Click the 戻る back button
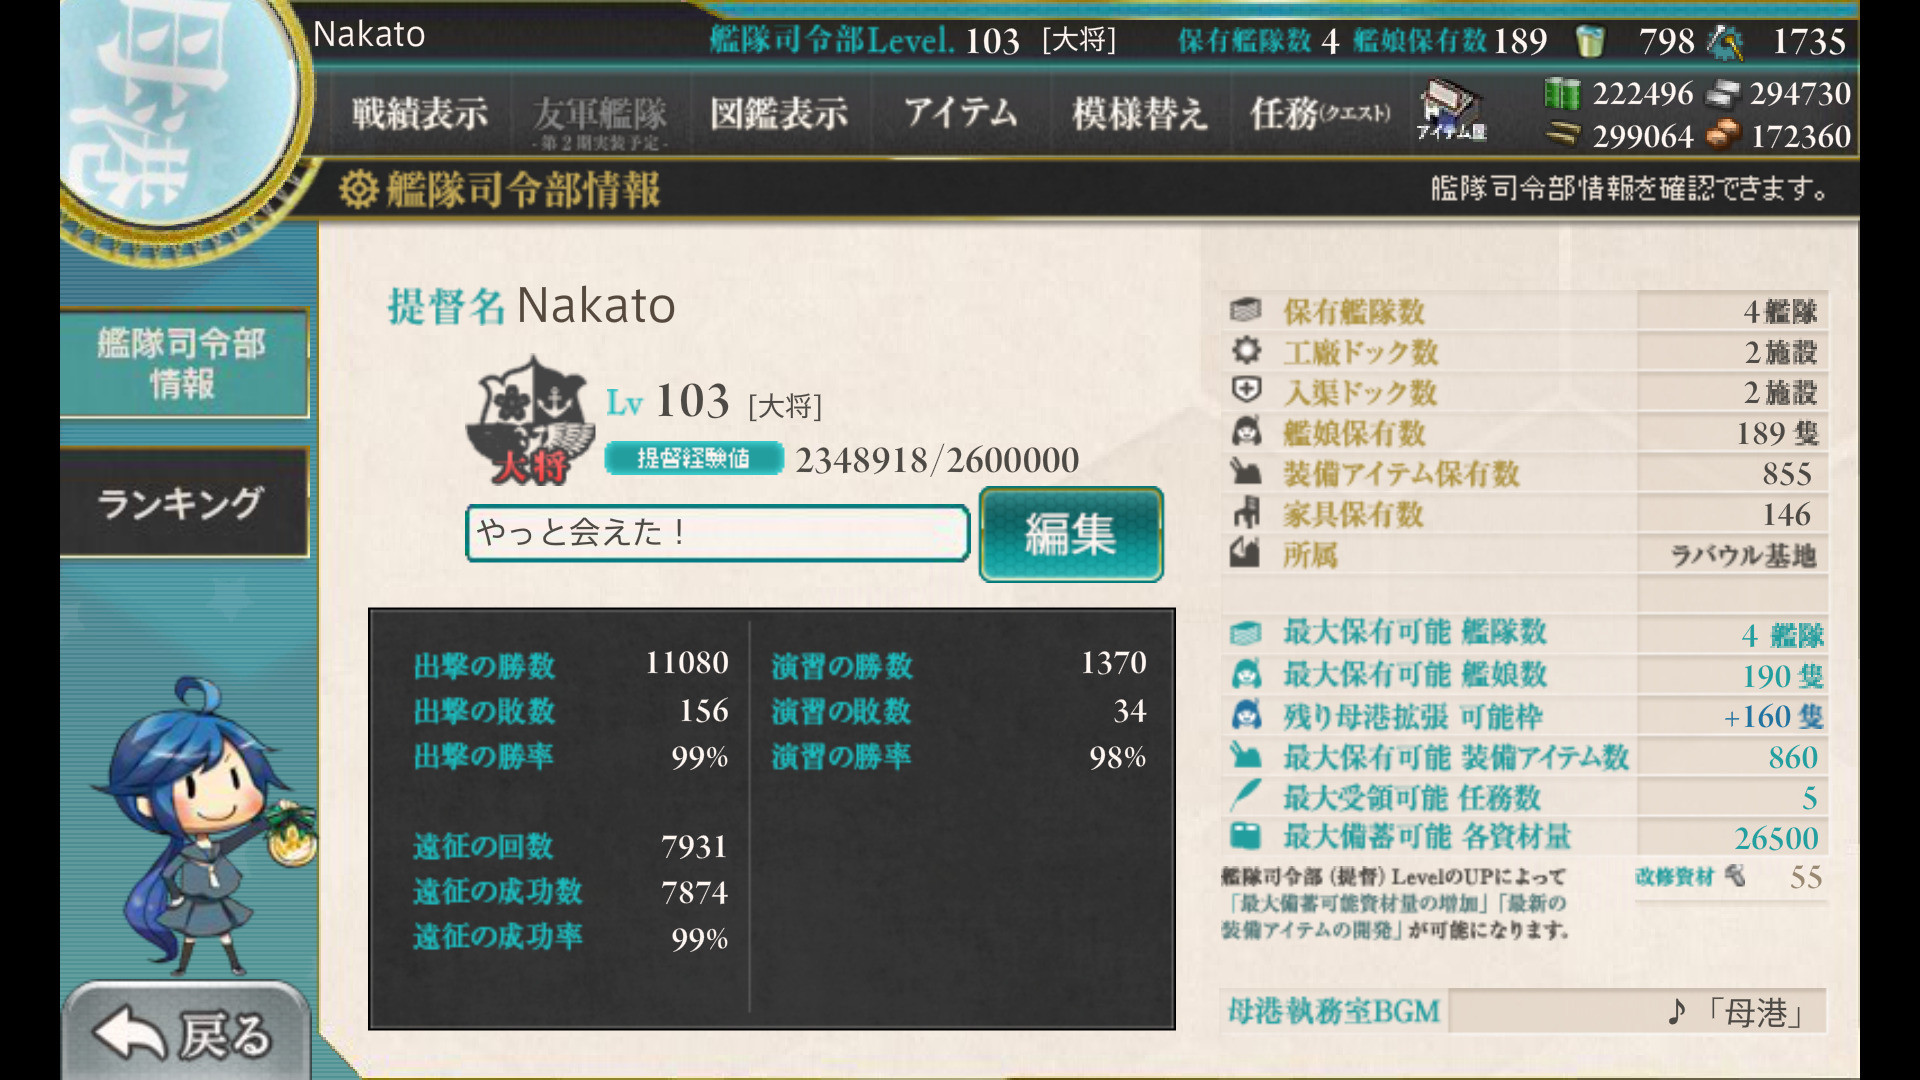The height and width of the screenshot is (1080, 1920). point(186,1032)
